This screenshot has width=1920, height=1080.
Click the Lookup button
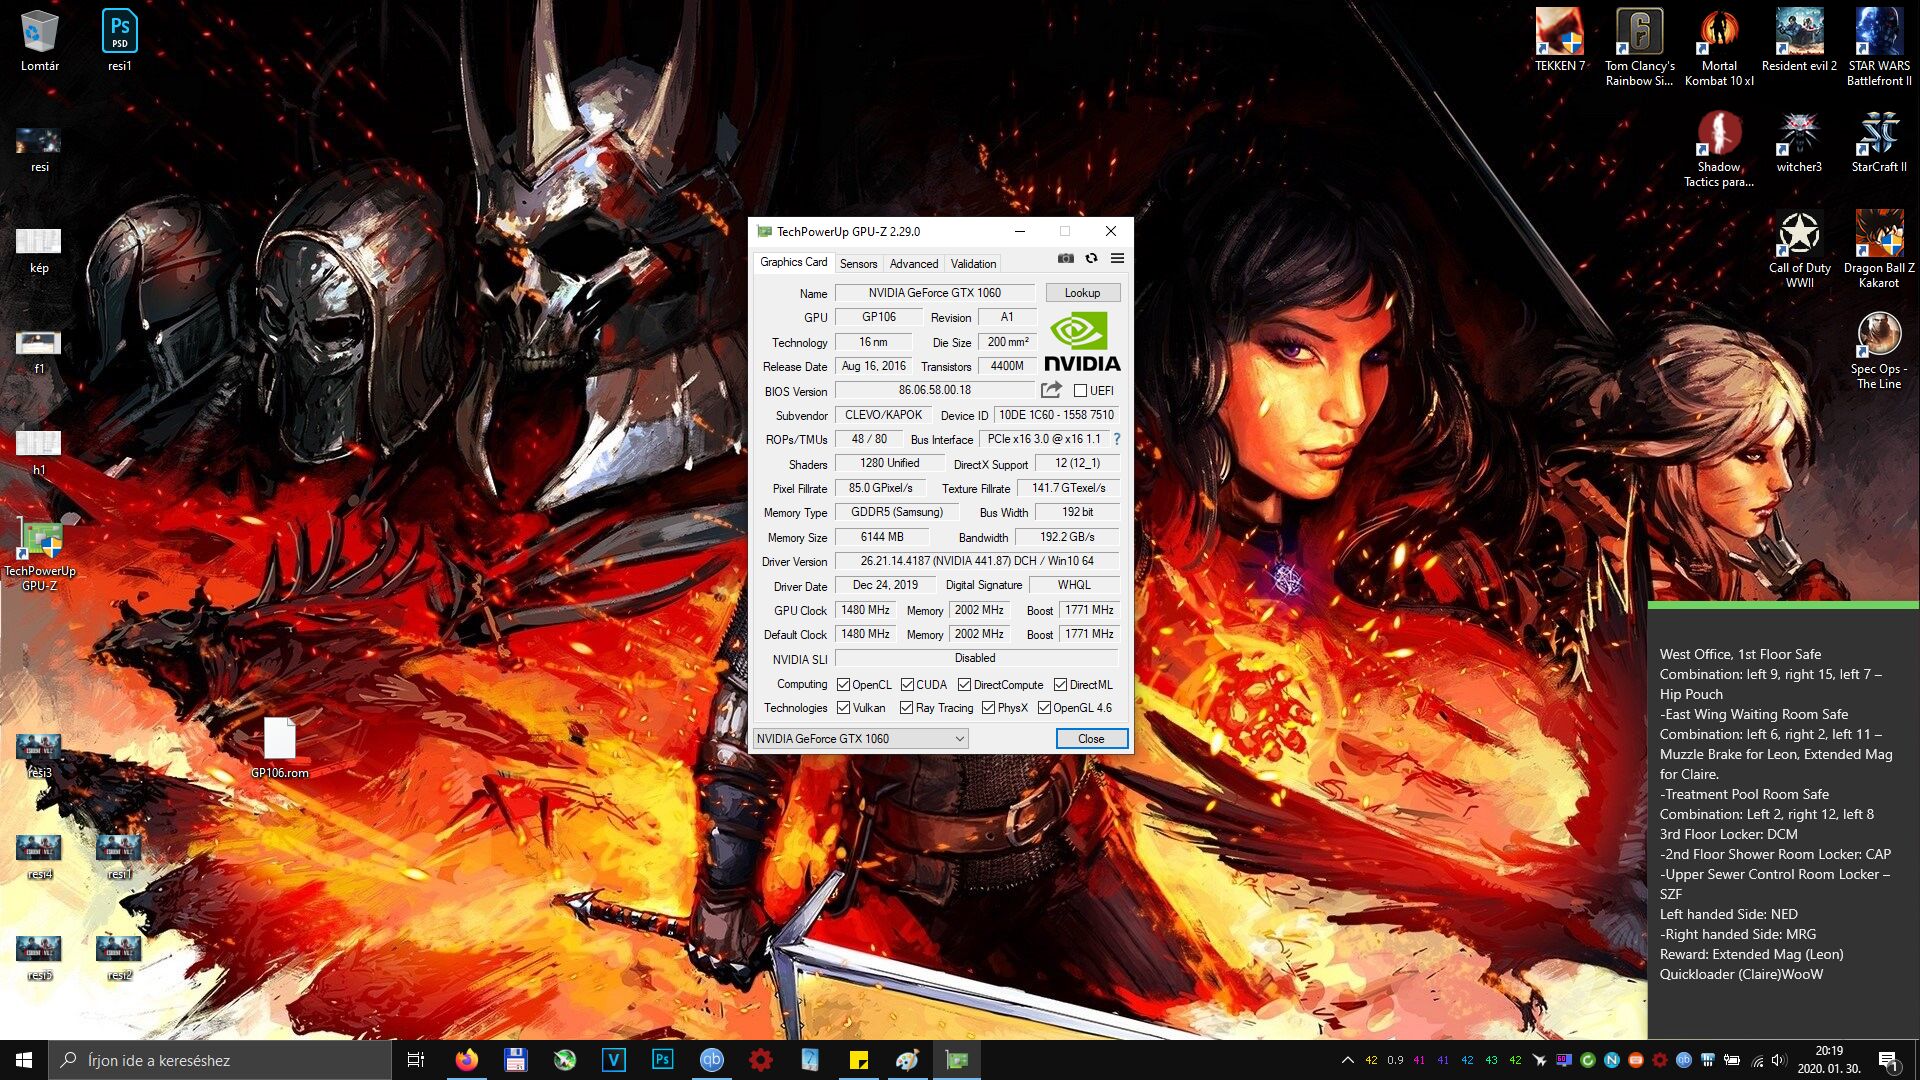tap(1082, 293)
